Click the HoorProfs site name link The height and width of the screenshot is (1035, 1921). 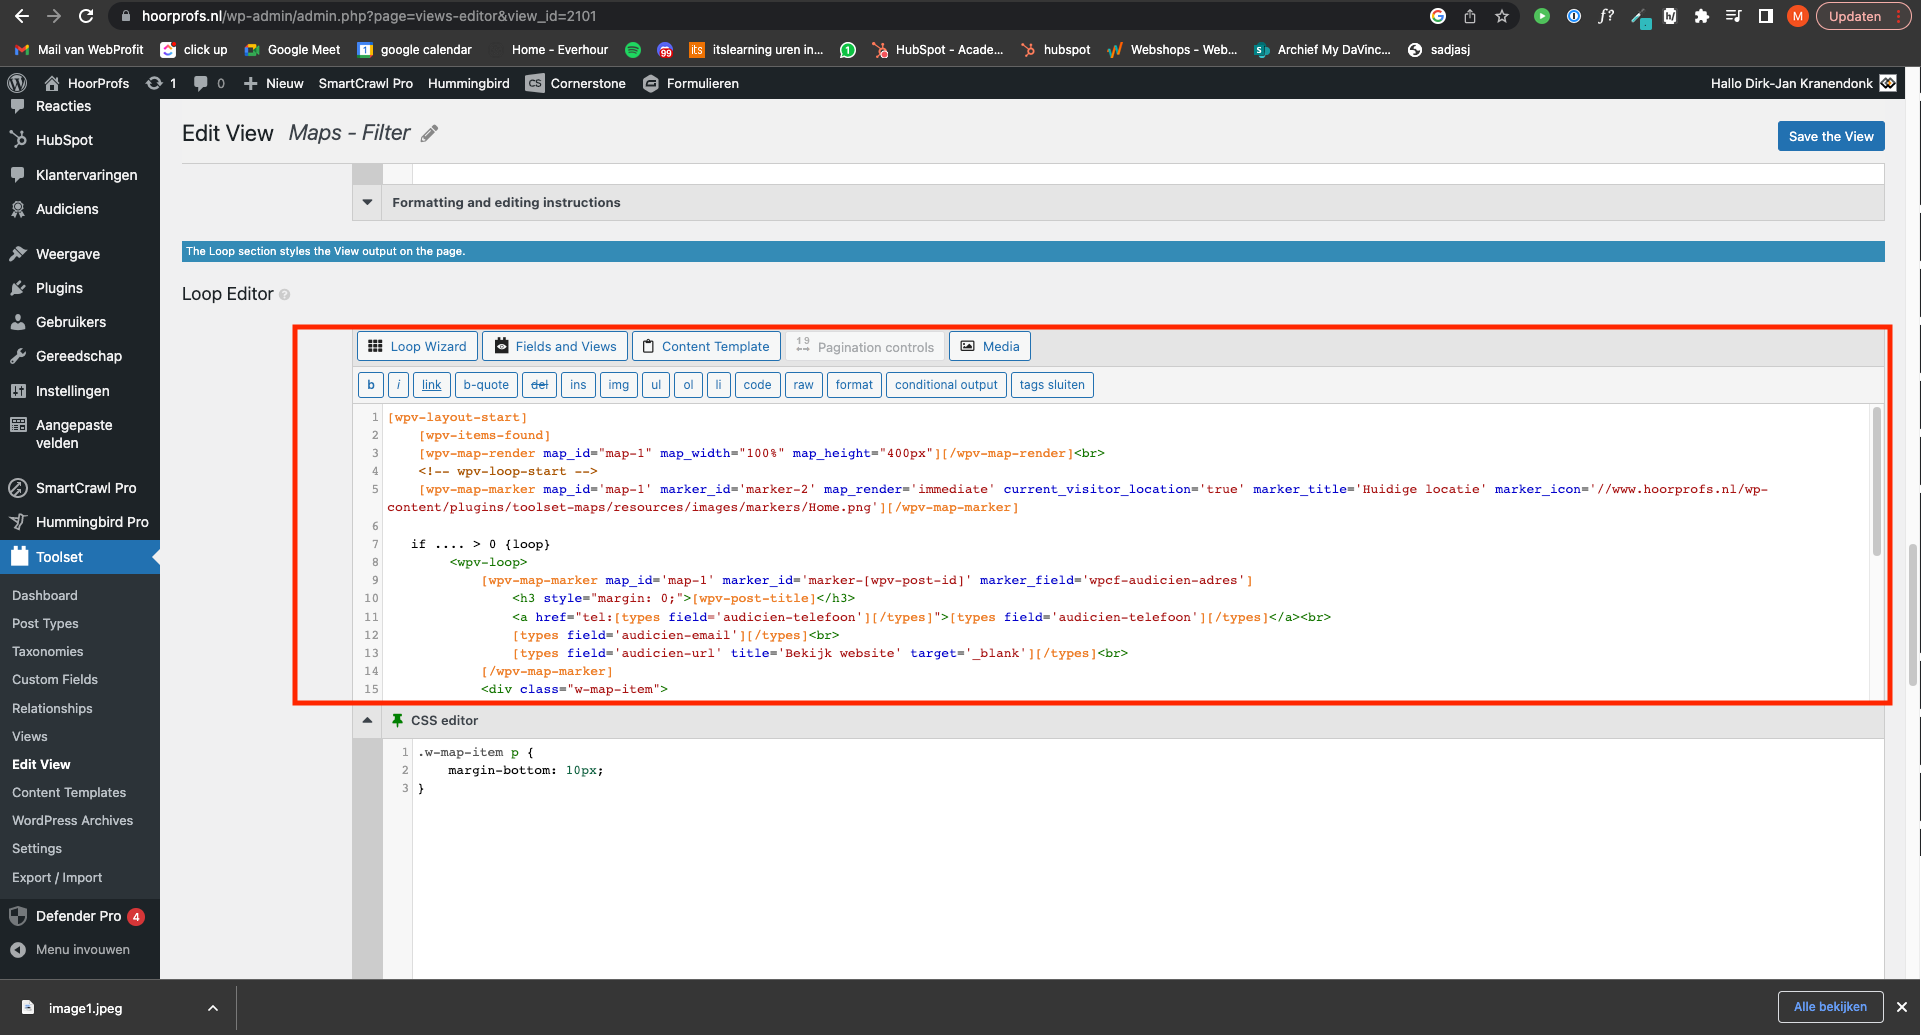(x=87, y=83)
